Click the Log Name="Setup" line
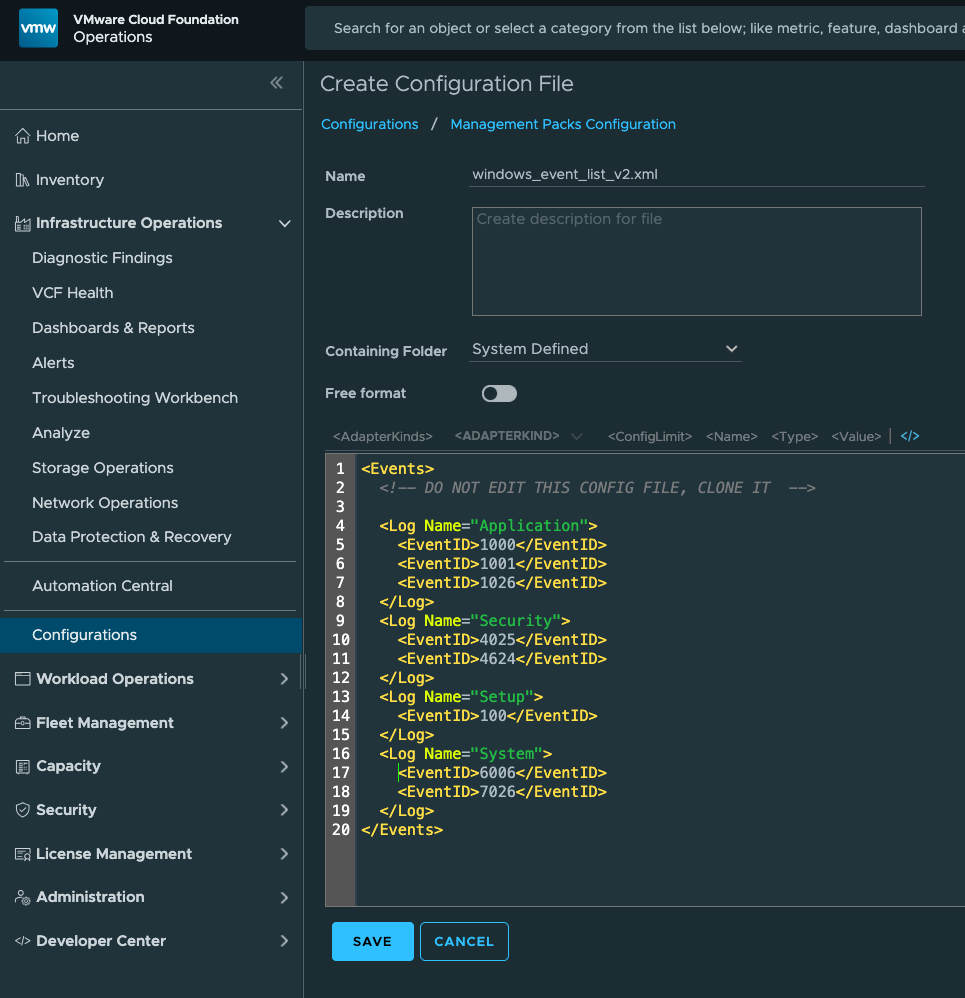This screenshot has width=965, height=998. click(x=461, y=697)
